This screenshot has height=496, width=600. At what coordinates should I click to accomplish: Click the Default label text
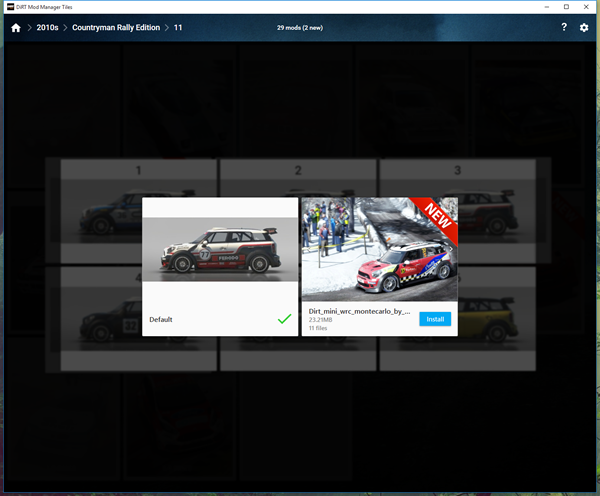pos(161,320)
